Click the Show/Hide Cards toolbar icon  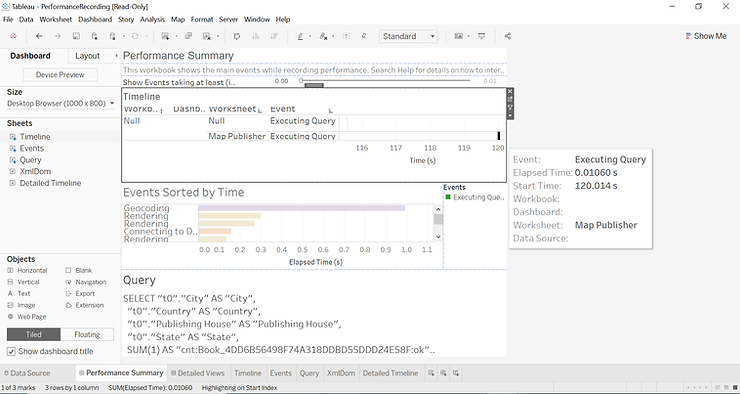[x=458, y=36]
